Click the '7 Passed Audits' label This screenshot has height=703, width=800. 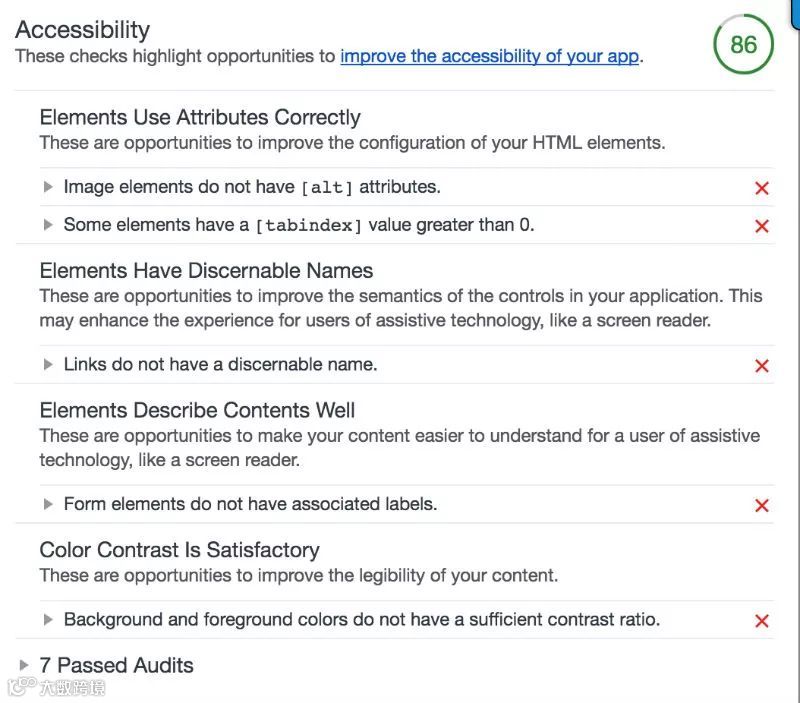[116, 665]
